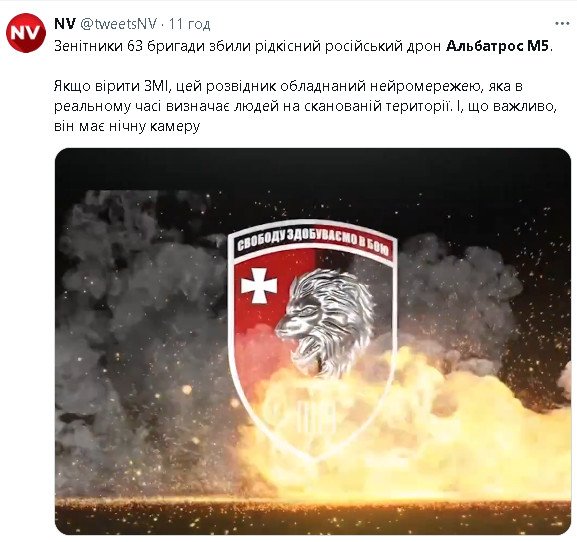Click the paragraph starting 'Якщо вірити ЗМІ'
This screenshot has height=542, width=577.
coord(305,106)
